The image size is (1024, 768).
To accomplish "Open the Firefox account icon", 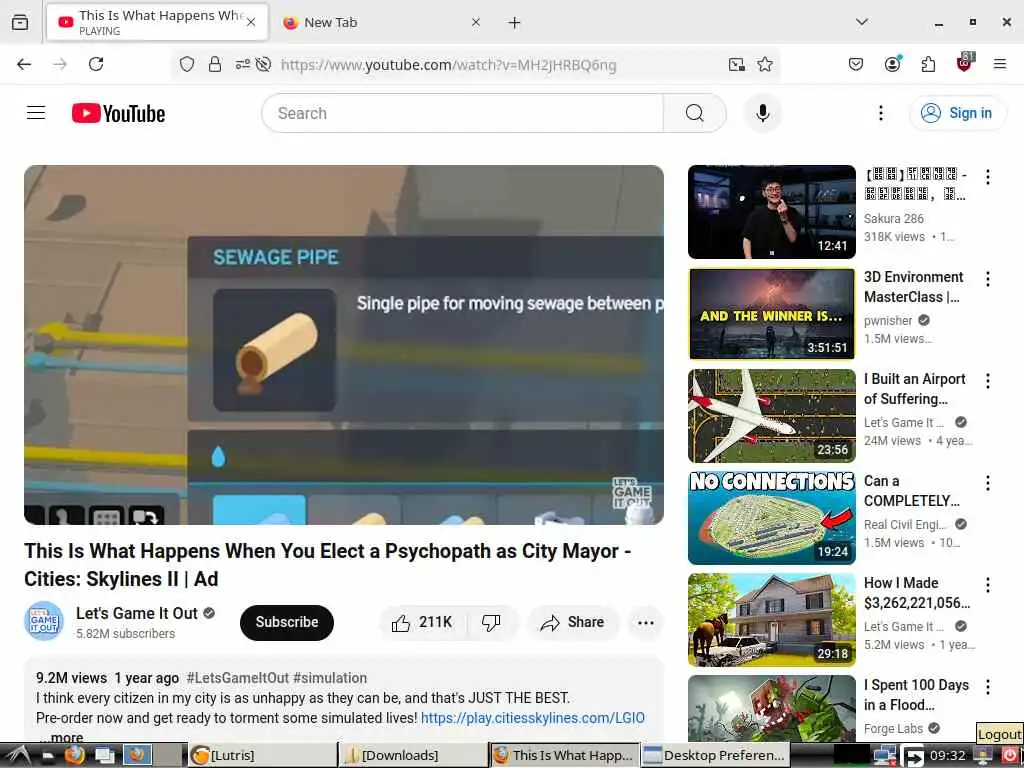I will pos(892,64).
